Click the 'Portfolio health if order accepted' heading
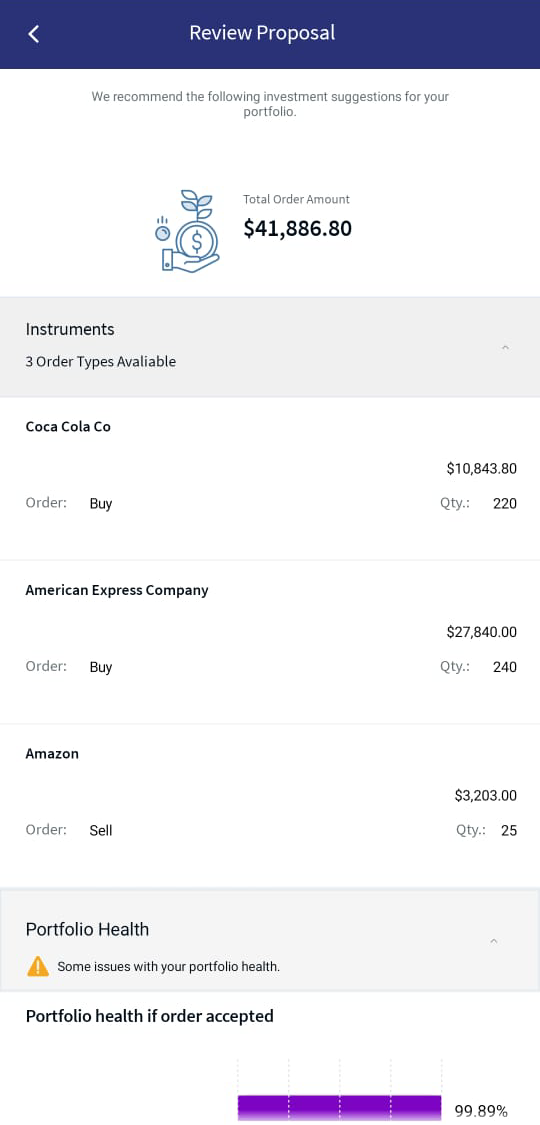Viewport: 540px width, 1125px height. pos(150,1017)
